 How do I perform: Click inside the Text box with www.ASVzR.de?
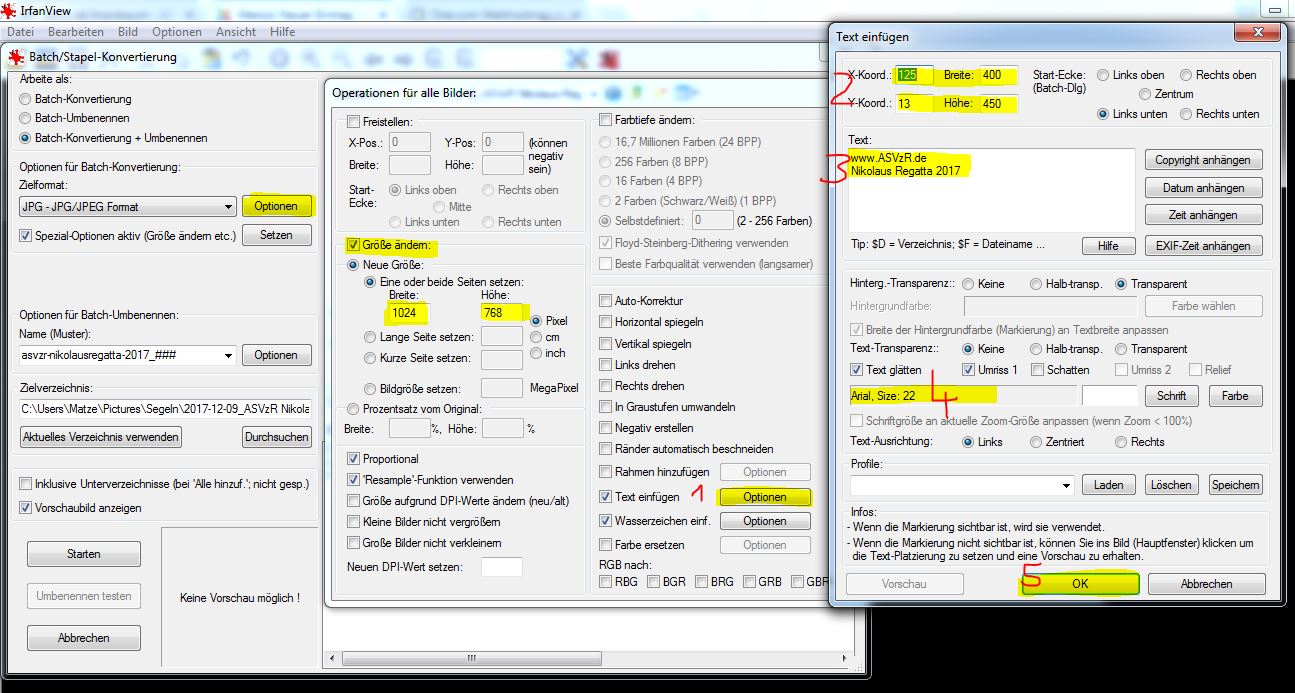(991, 190)
